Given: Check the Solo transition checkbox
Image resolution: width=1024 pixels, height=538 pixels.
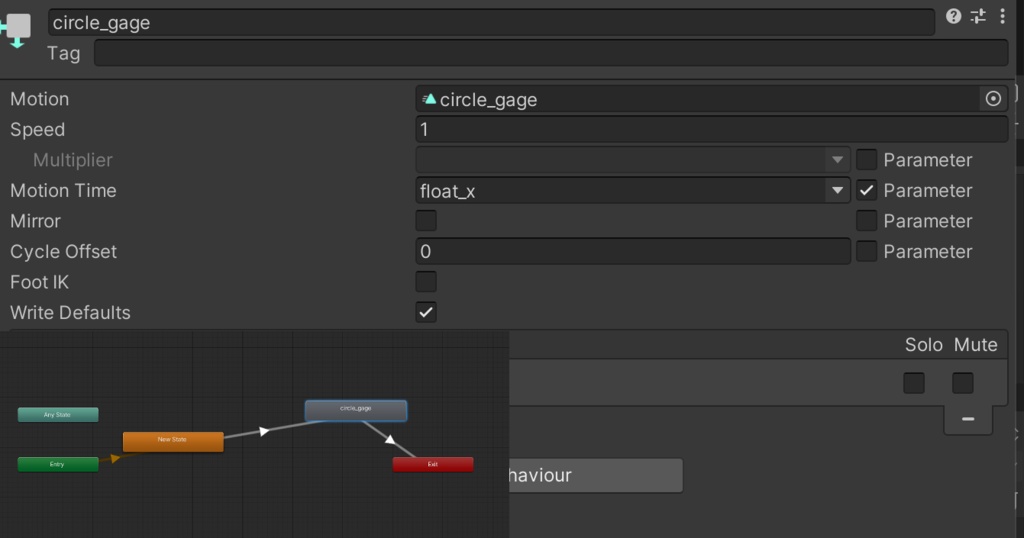Looking at the screenshot, I should [914, 382].
